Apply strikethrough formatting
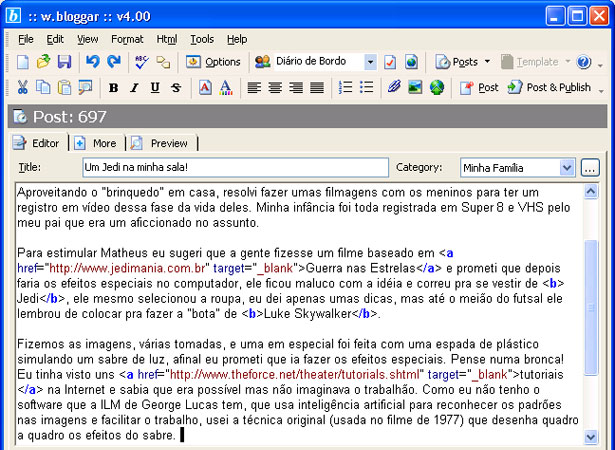615x450 pixels. tap(176, 87)
